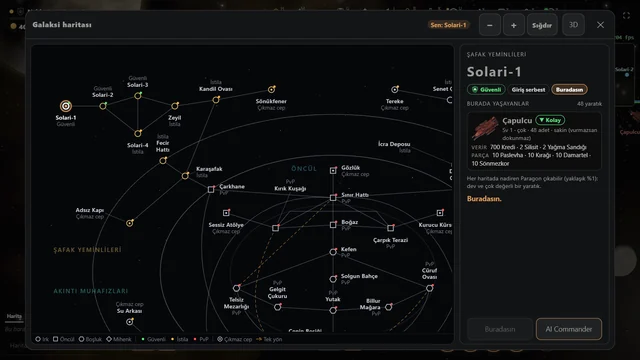Select the Adsız Kapı node
The image size is (640, 360).
[x=130, y=223]
